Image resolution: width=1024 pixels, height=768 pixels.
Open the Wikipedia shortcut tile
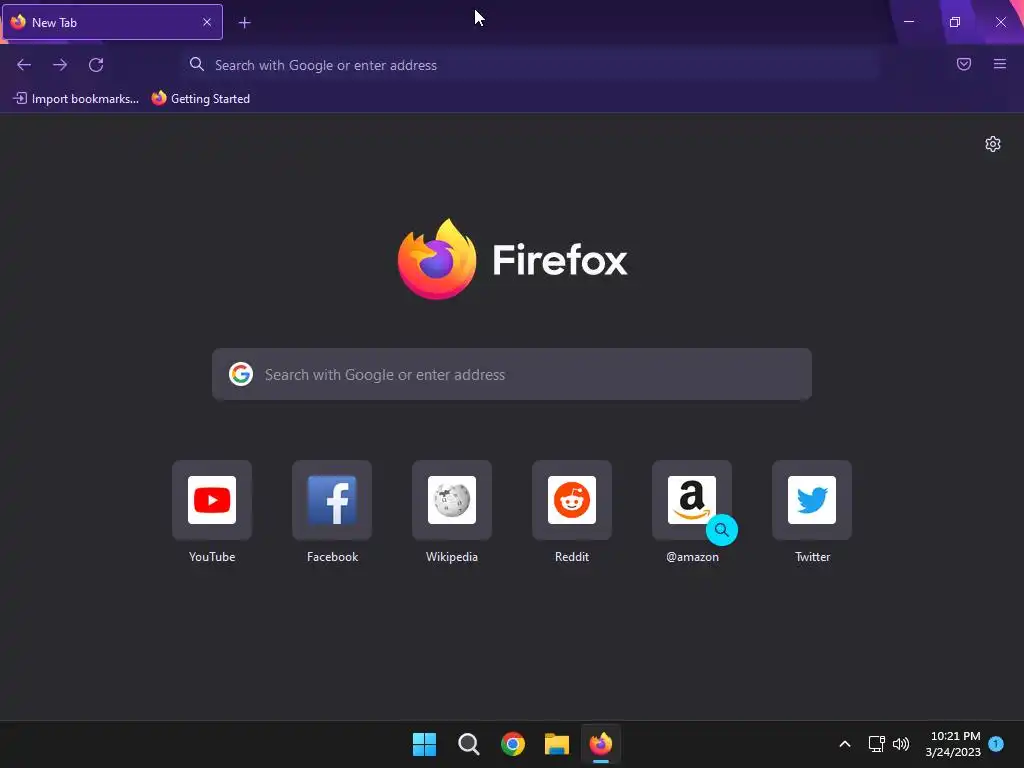(x=452, y=500)
